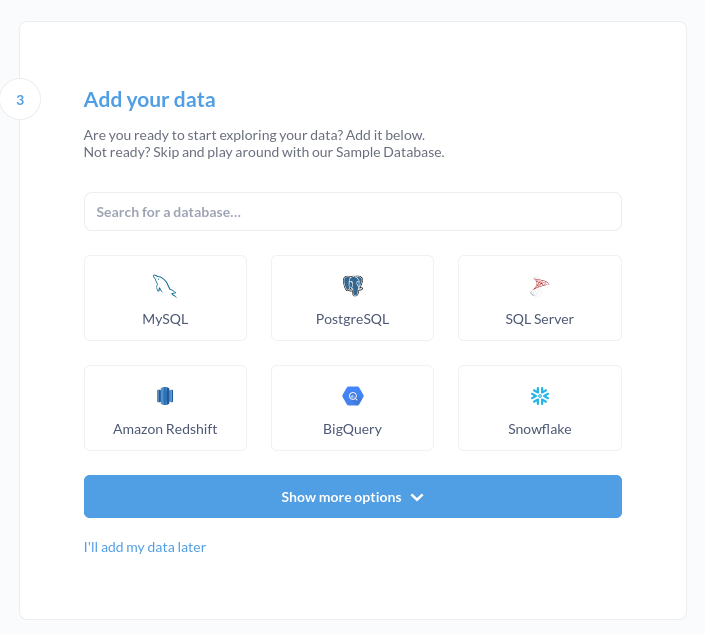Click the step 3 circle indicator
The image size is (705, 635).
click(20, 99)
